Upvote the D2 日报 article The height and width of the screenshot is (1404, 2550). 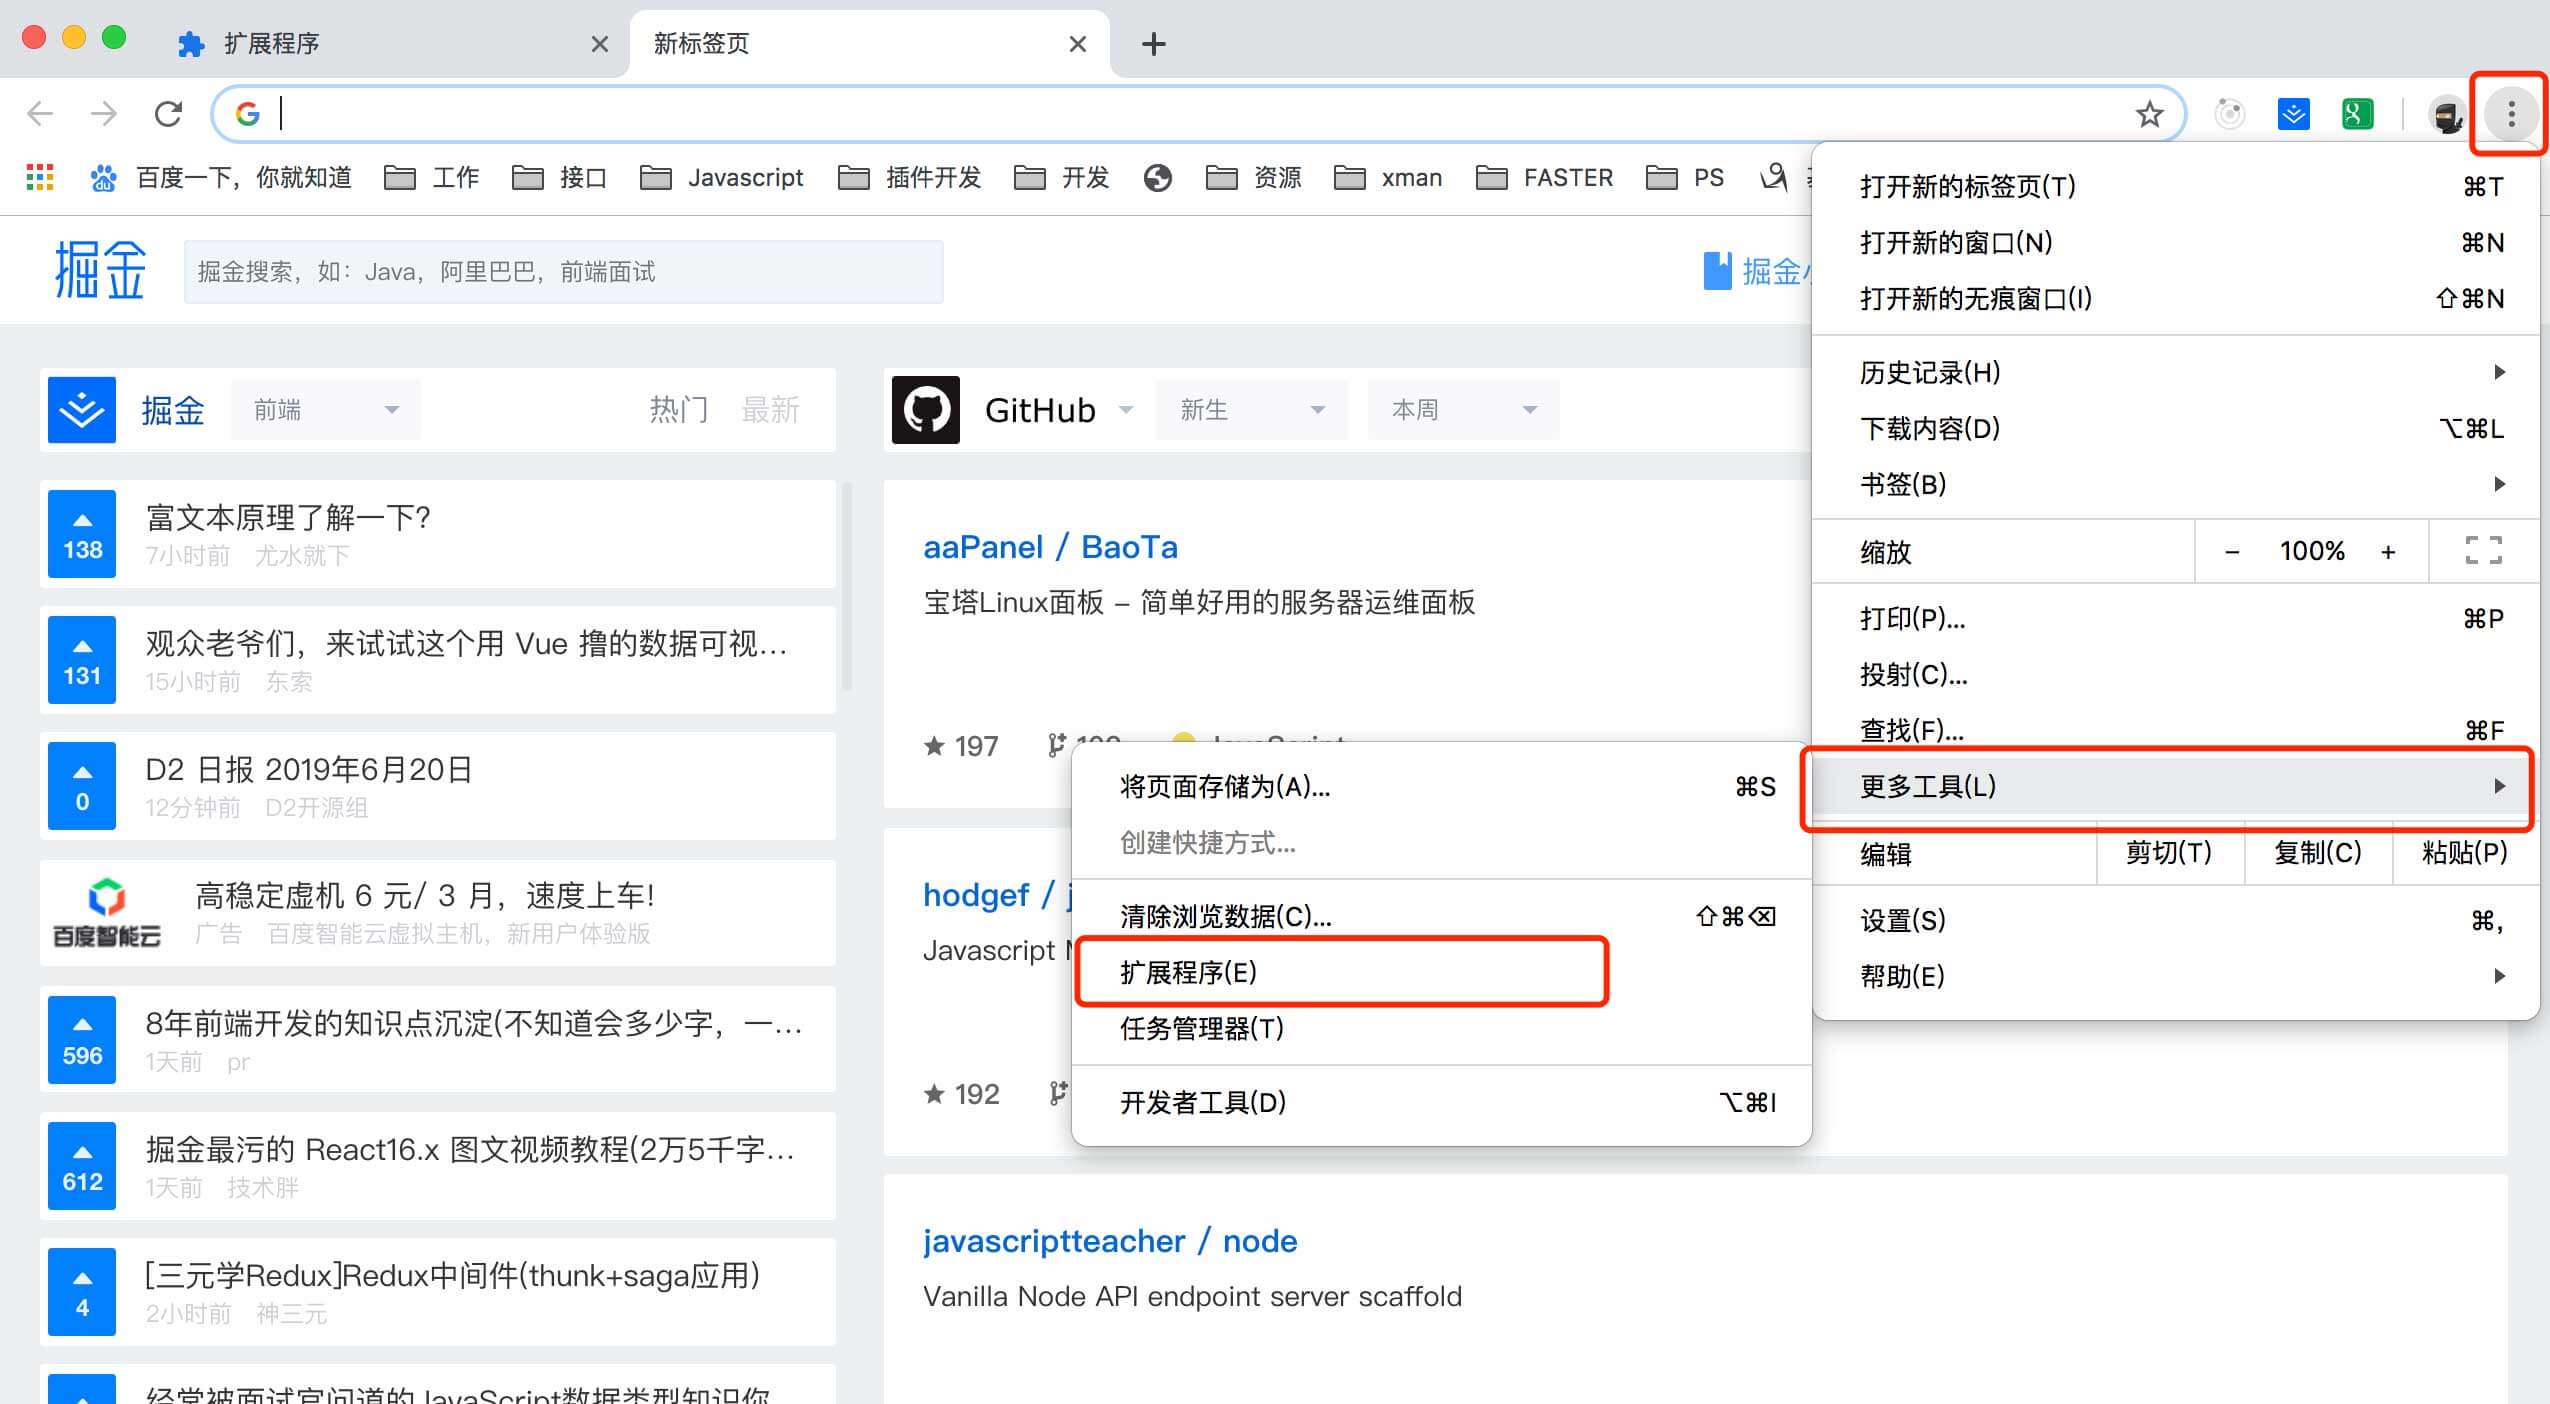coord(82,787)
